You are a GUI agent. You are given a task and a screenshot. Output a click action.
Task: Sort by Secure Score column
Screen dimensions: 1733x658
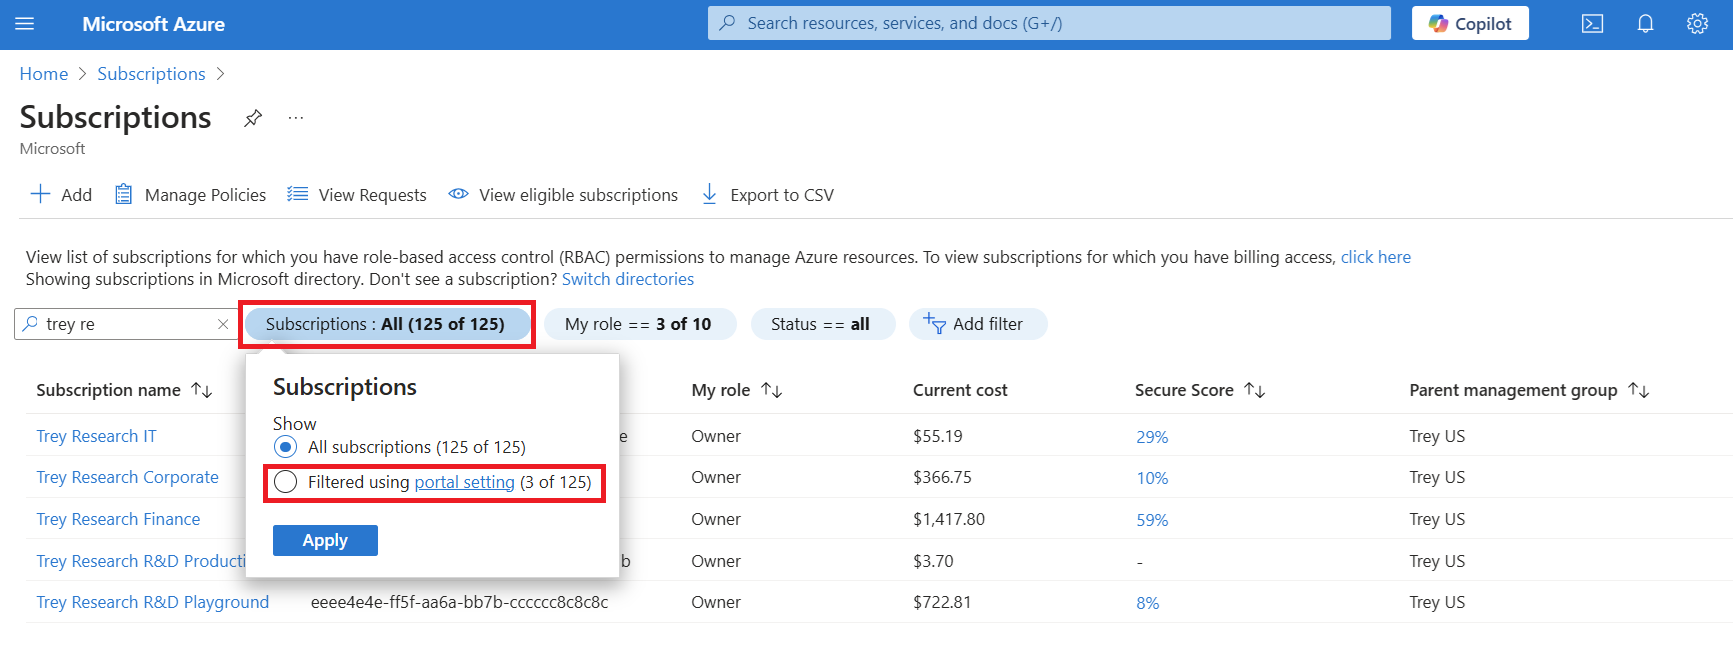pos(1200,390)
